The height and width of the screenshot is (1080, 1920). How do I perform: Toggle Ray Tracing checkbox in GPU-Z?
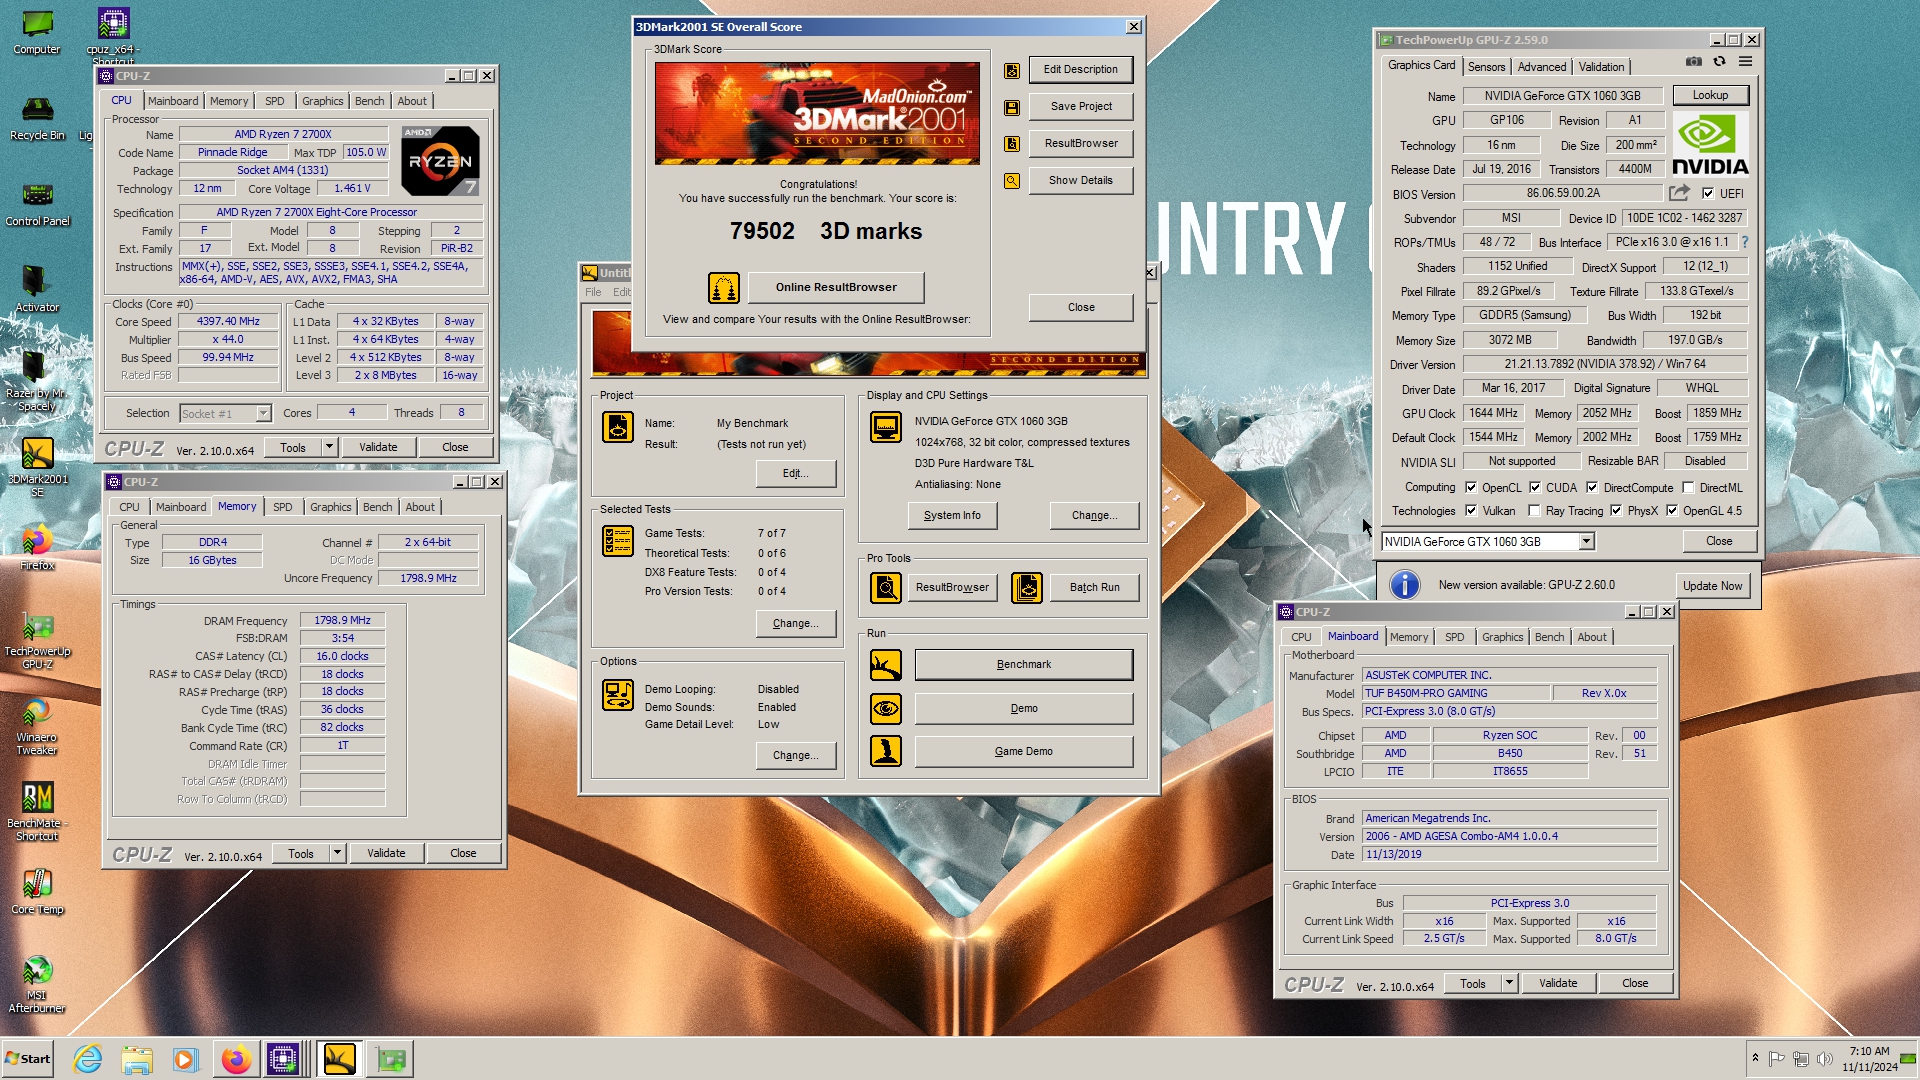click(x=1534, y=511)
